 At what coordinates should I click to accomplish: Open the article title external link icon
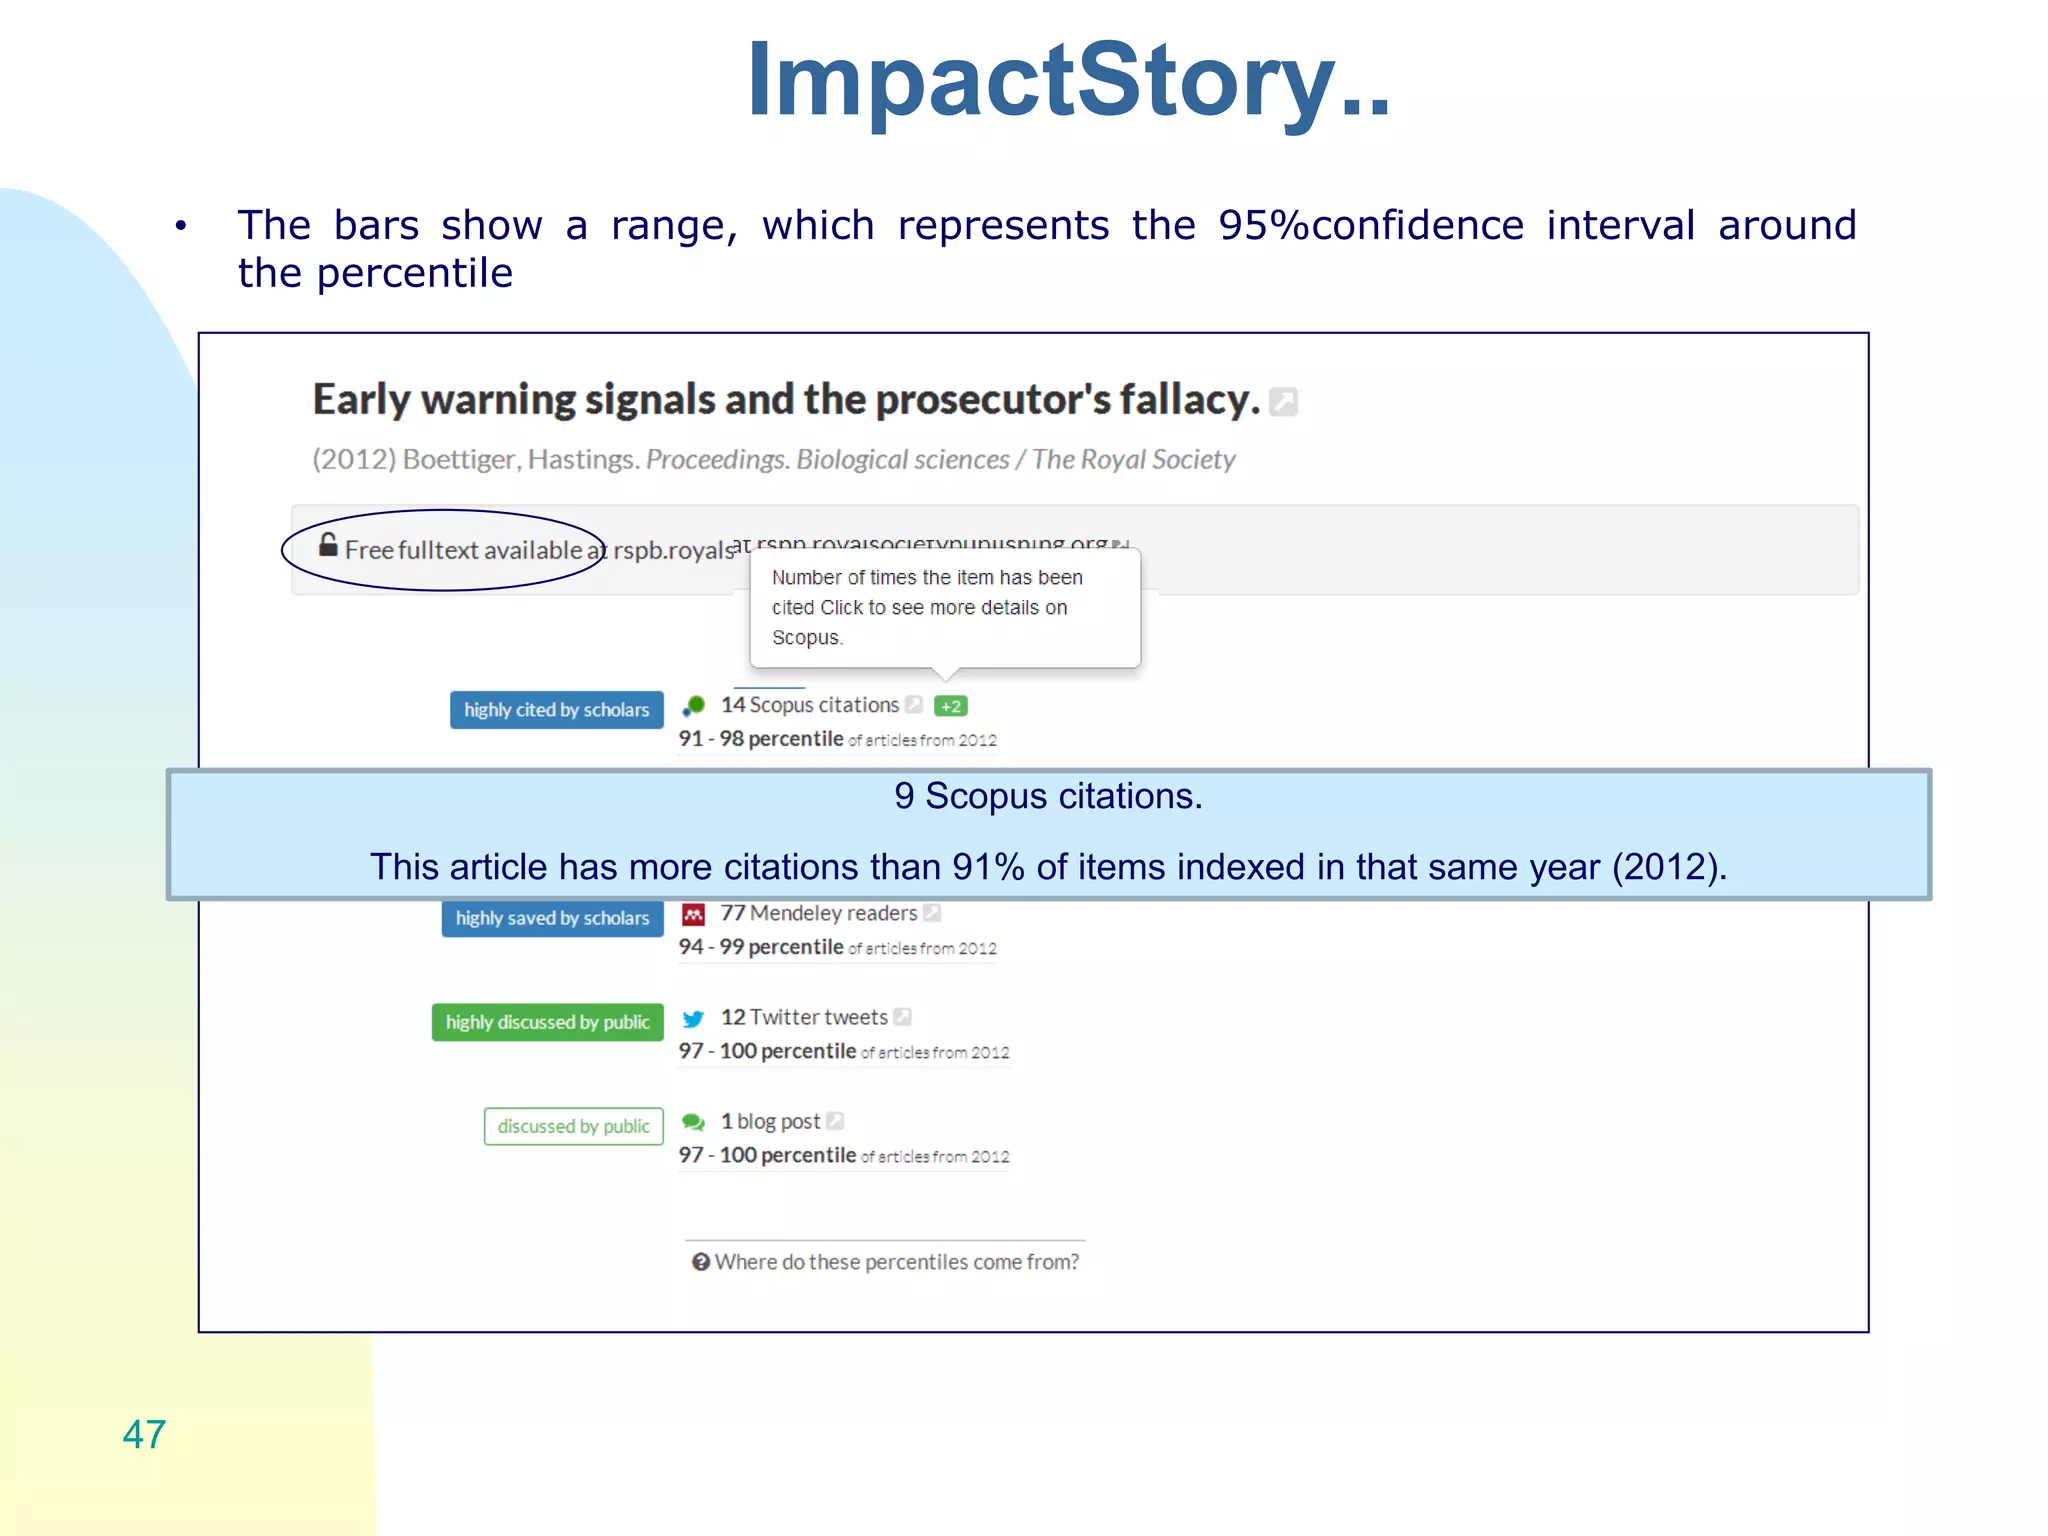1283,402
